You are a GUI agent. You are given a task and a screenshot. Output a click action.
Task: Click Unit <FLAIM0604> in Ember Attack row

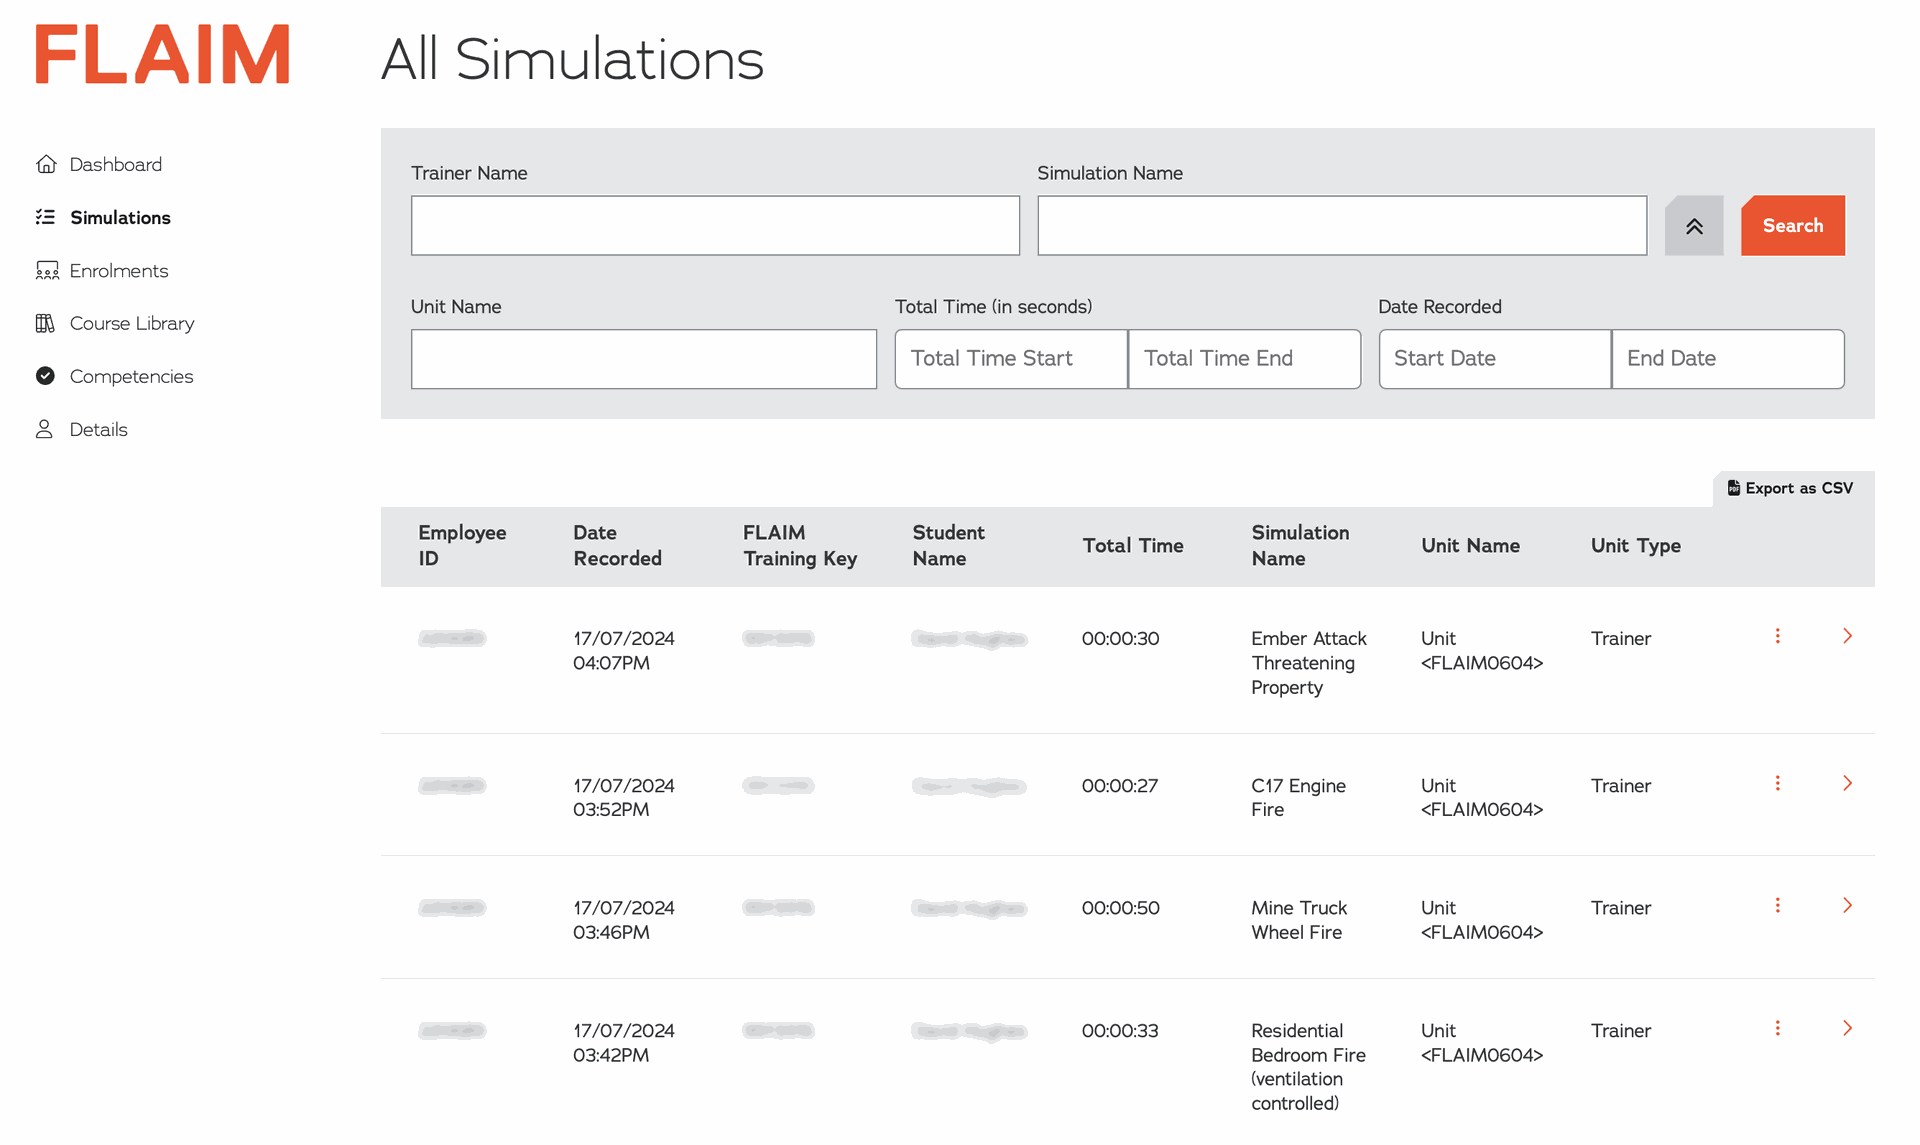click(1482, 651)
